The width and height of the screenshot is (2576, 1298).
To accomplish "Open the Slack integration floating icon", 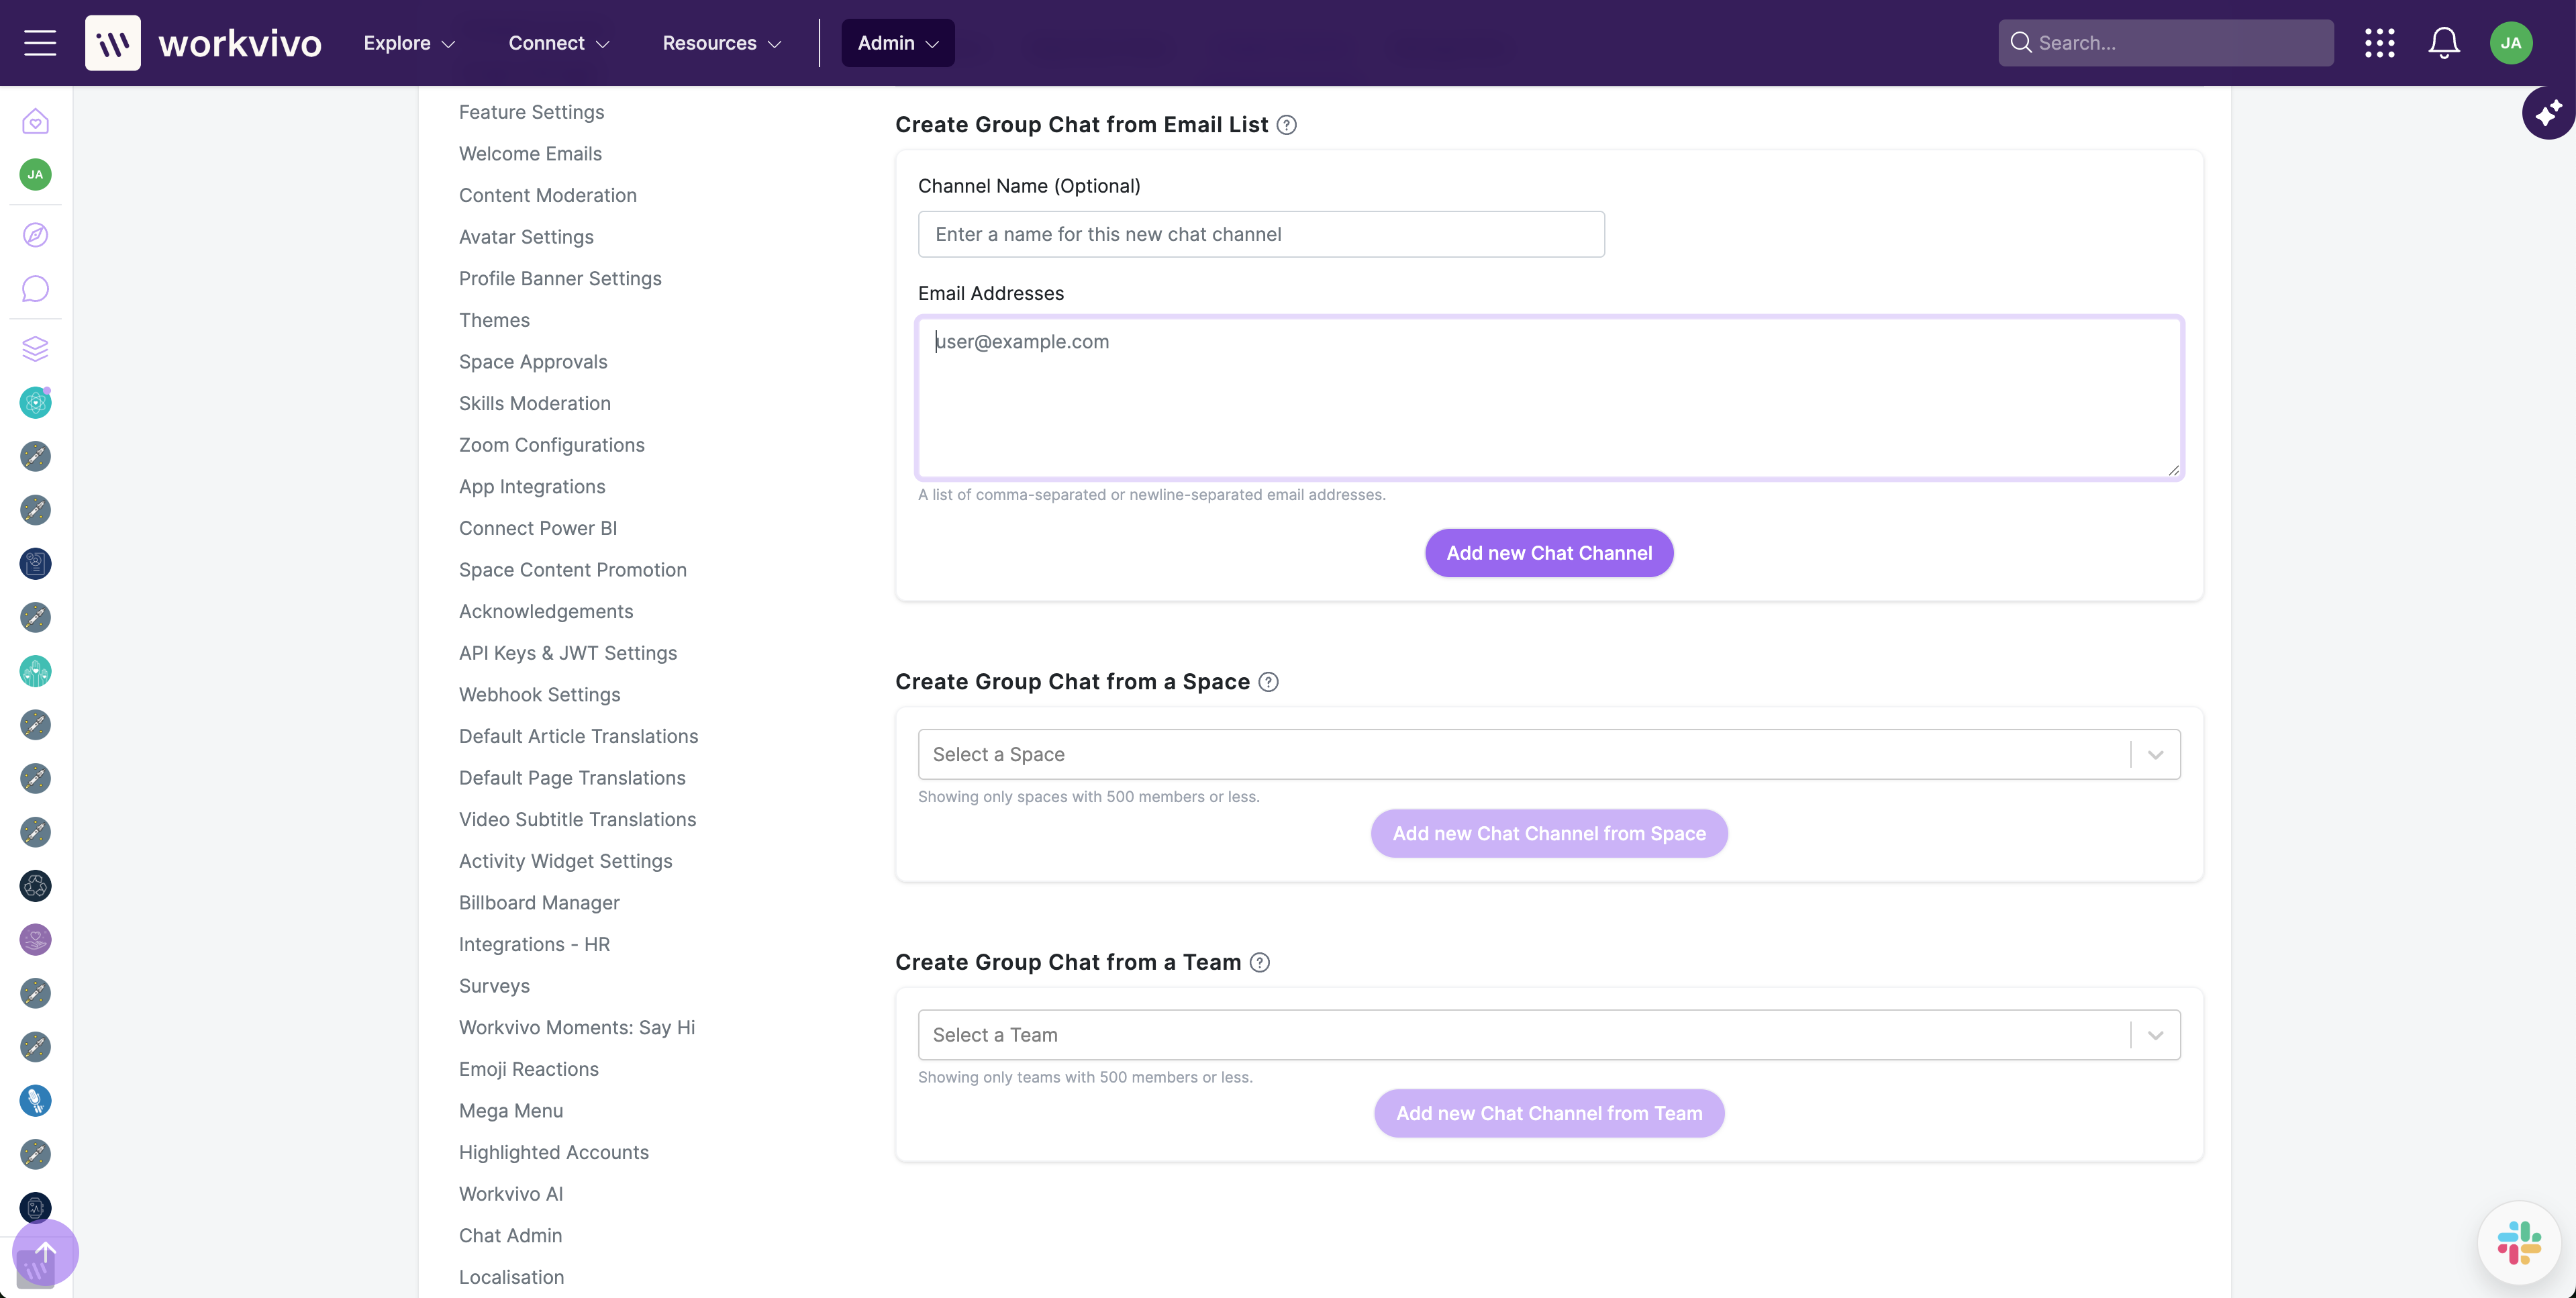I will click(x=2519, y=1243).
